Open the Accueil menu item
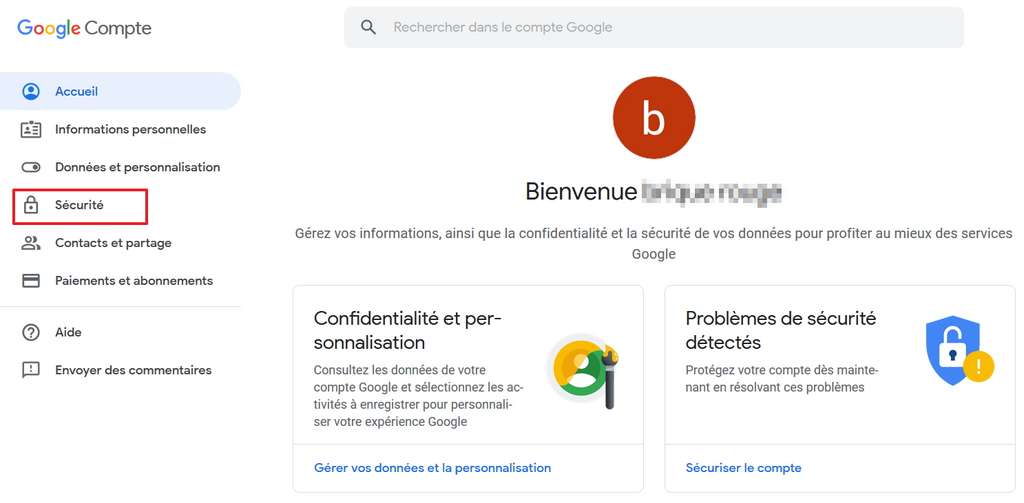Viewport: 1024px width, 503px height. point(77,92)
